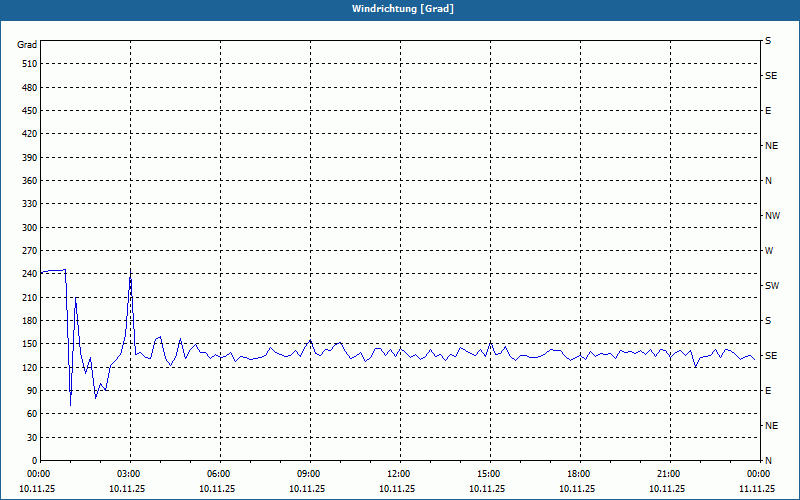
Task: Click the SW compass direction label
Action: point(772,286)
